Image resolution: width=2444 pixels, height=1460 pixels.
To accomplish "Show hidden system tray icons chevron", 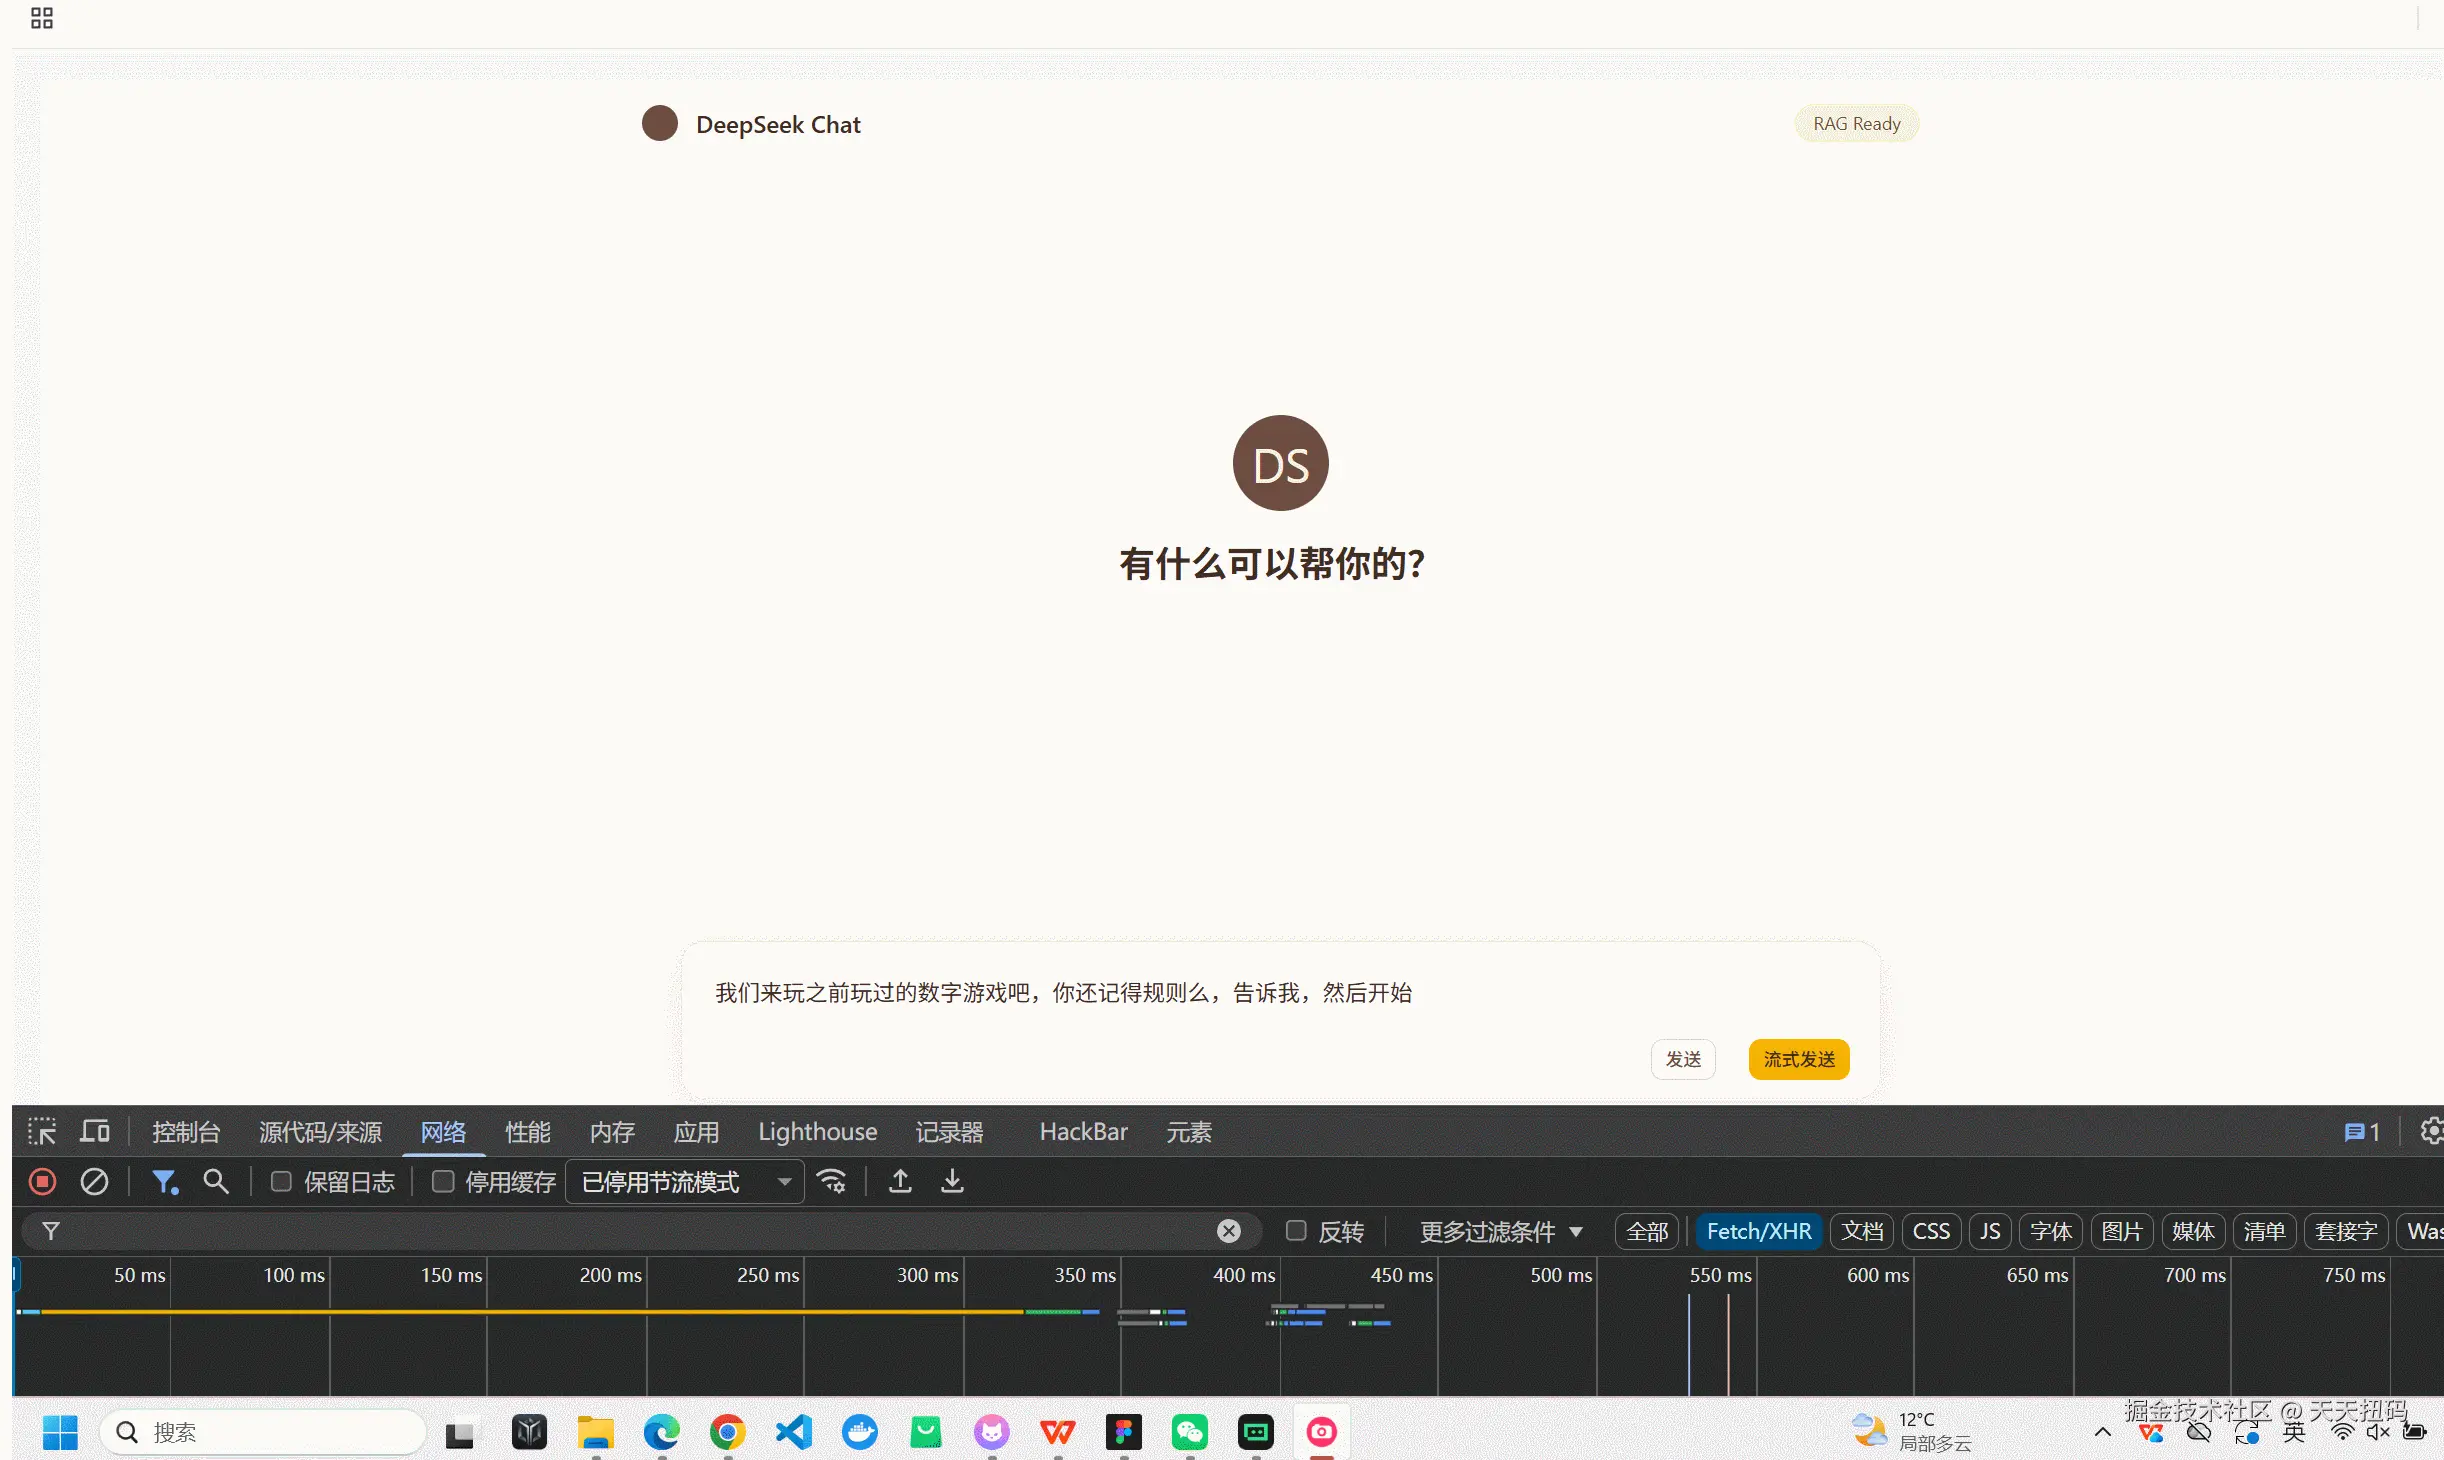I will pos(2102,1432).
